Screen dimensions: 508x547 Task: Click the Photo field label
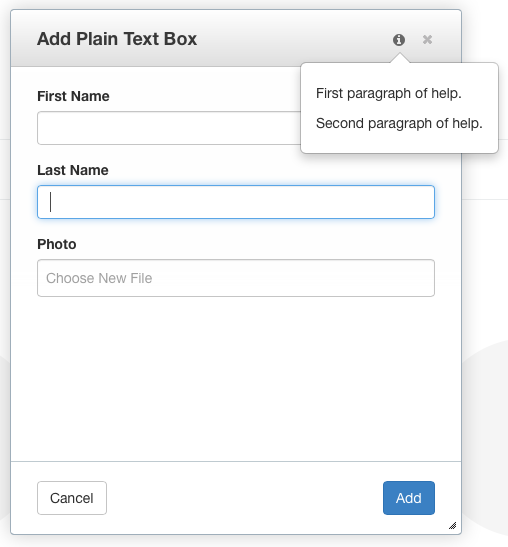tap(57, 244)
